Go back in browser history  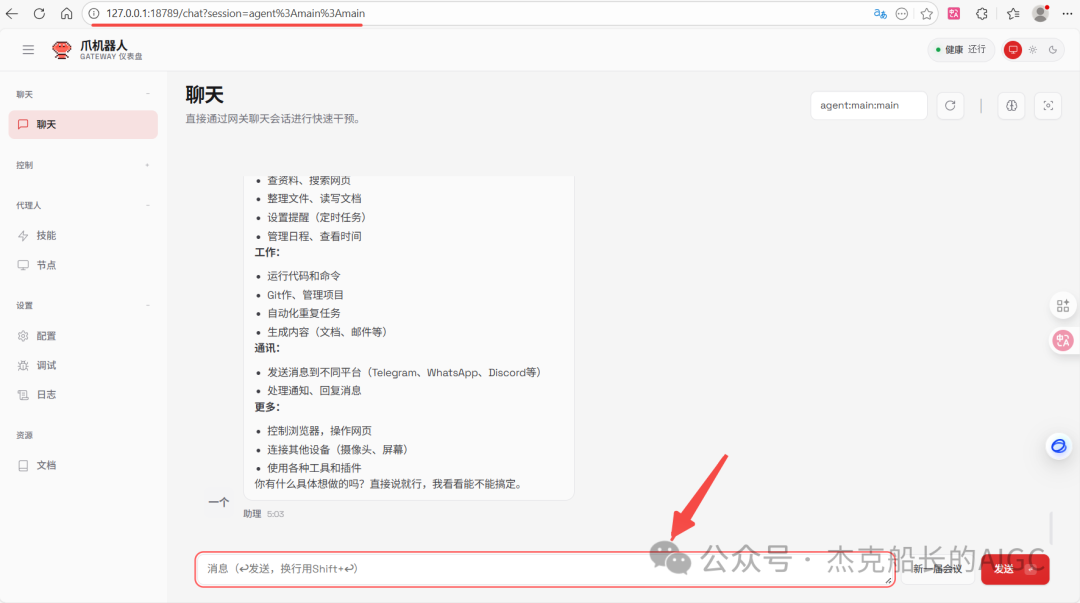pos(12,13)
